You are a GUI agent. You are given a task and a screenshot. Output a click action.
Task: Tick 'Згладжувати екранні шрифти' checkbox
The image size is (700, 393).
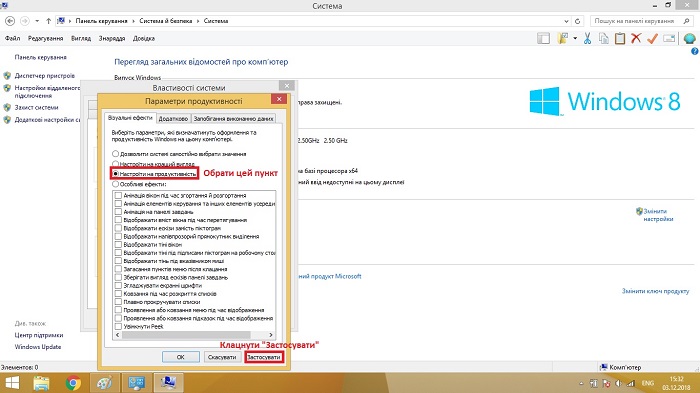[118, 285]
